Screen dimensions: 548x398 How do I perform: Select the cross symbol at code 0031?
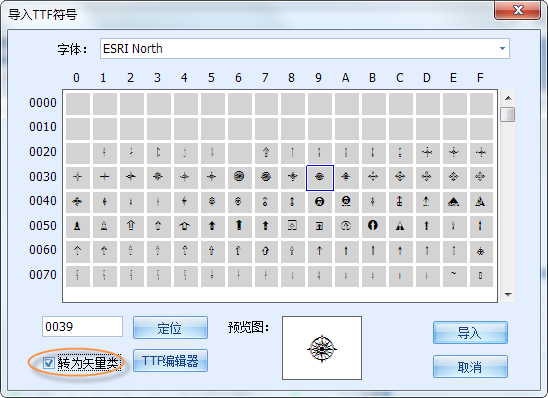pos(104,178)
